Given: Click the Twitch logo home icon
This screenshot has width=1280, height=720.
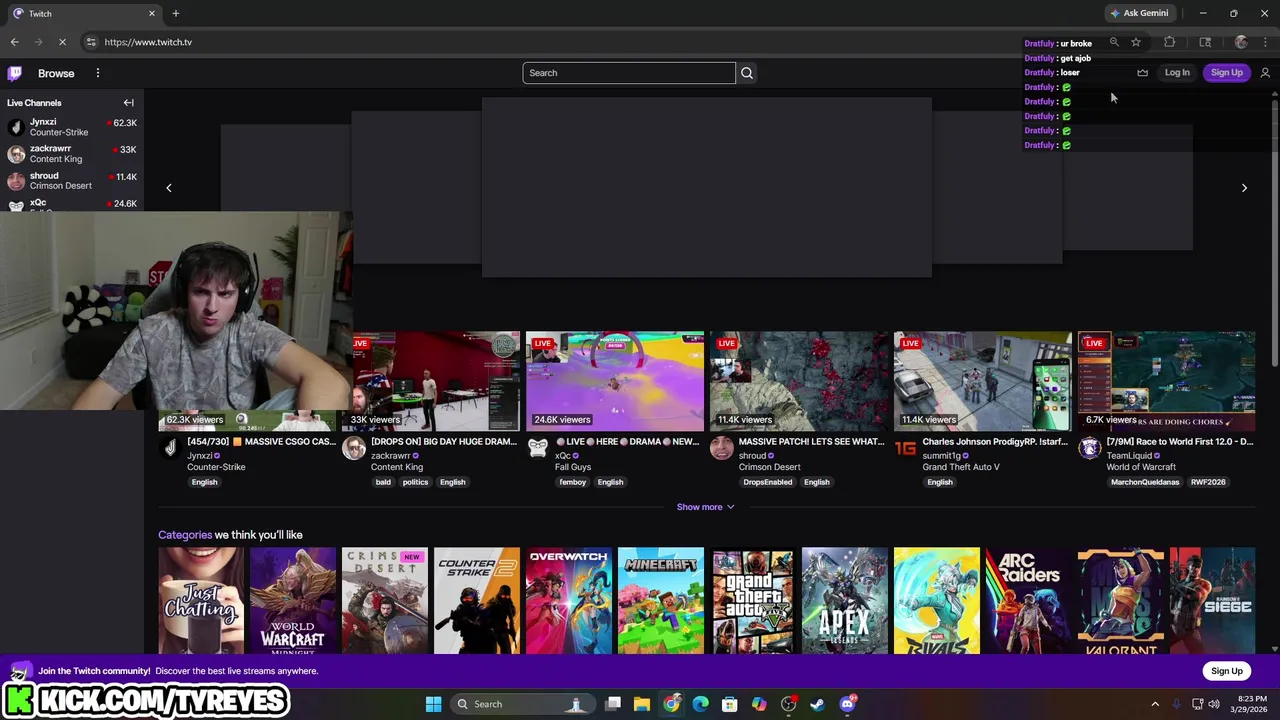Looking at the screenshot, I should (15, 73).
